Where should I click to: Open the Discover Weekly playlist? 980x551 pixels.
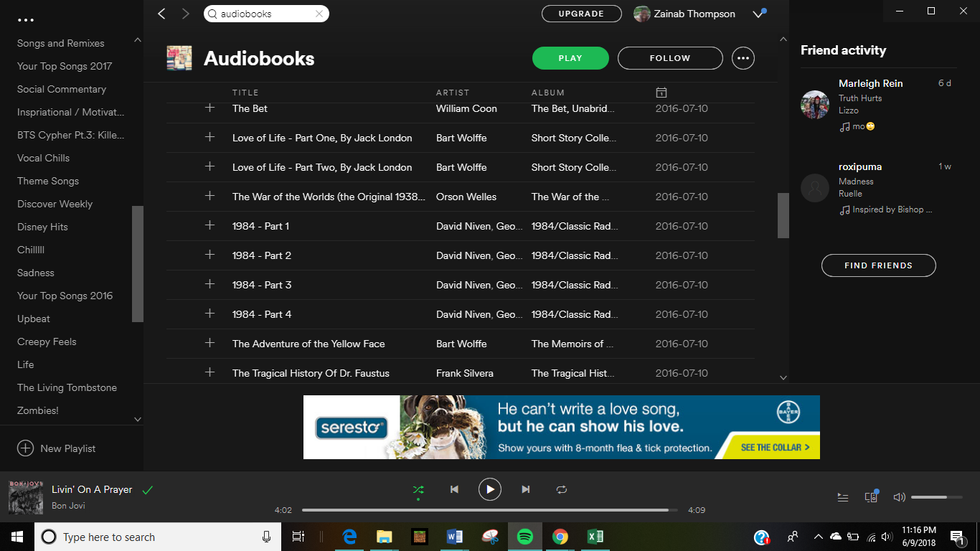pyautogui.click(x=55, y=204)
